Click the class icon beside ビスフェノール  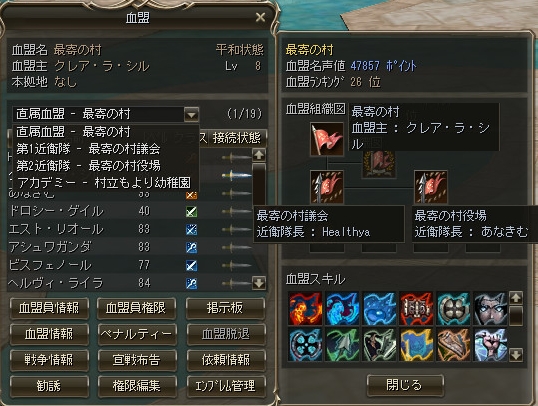191,265
